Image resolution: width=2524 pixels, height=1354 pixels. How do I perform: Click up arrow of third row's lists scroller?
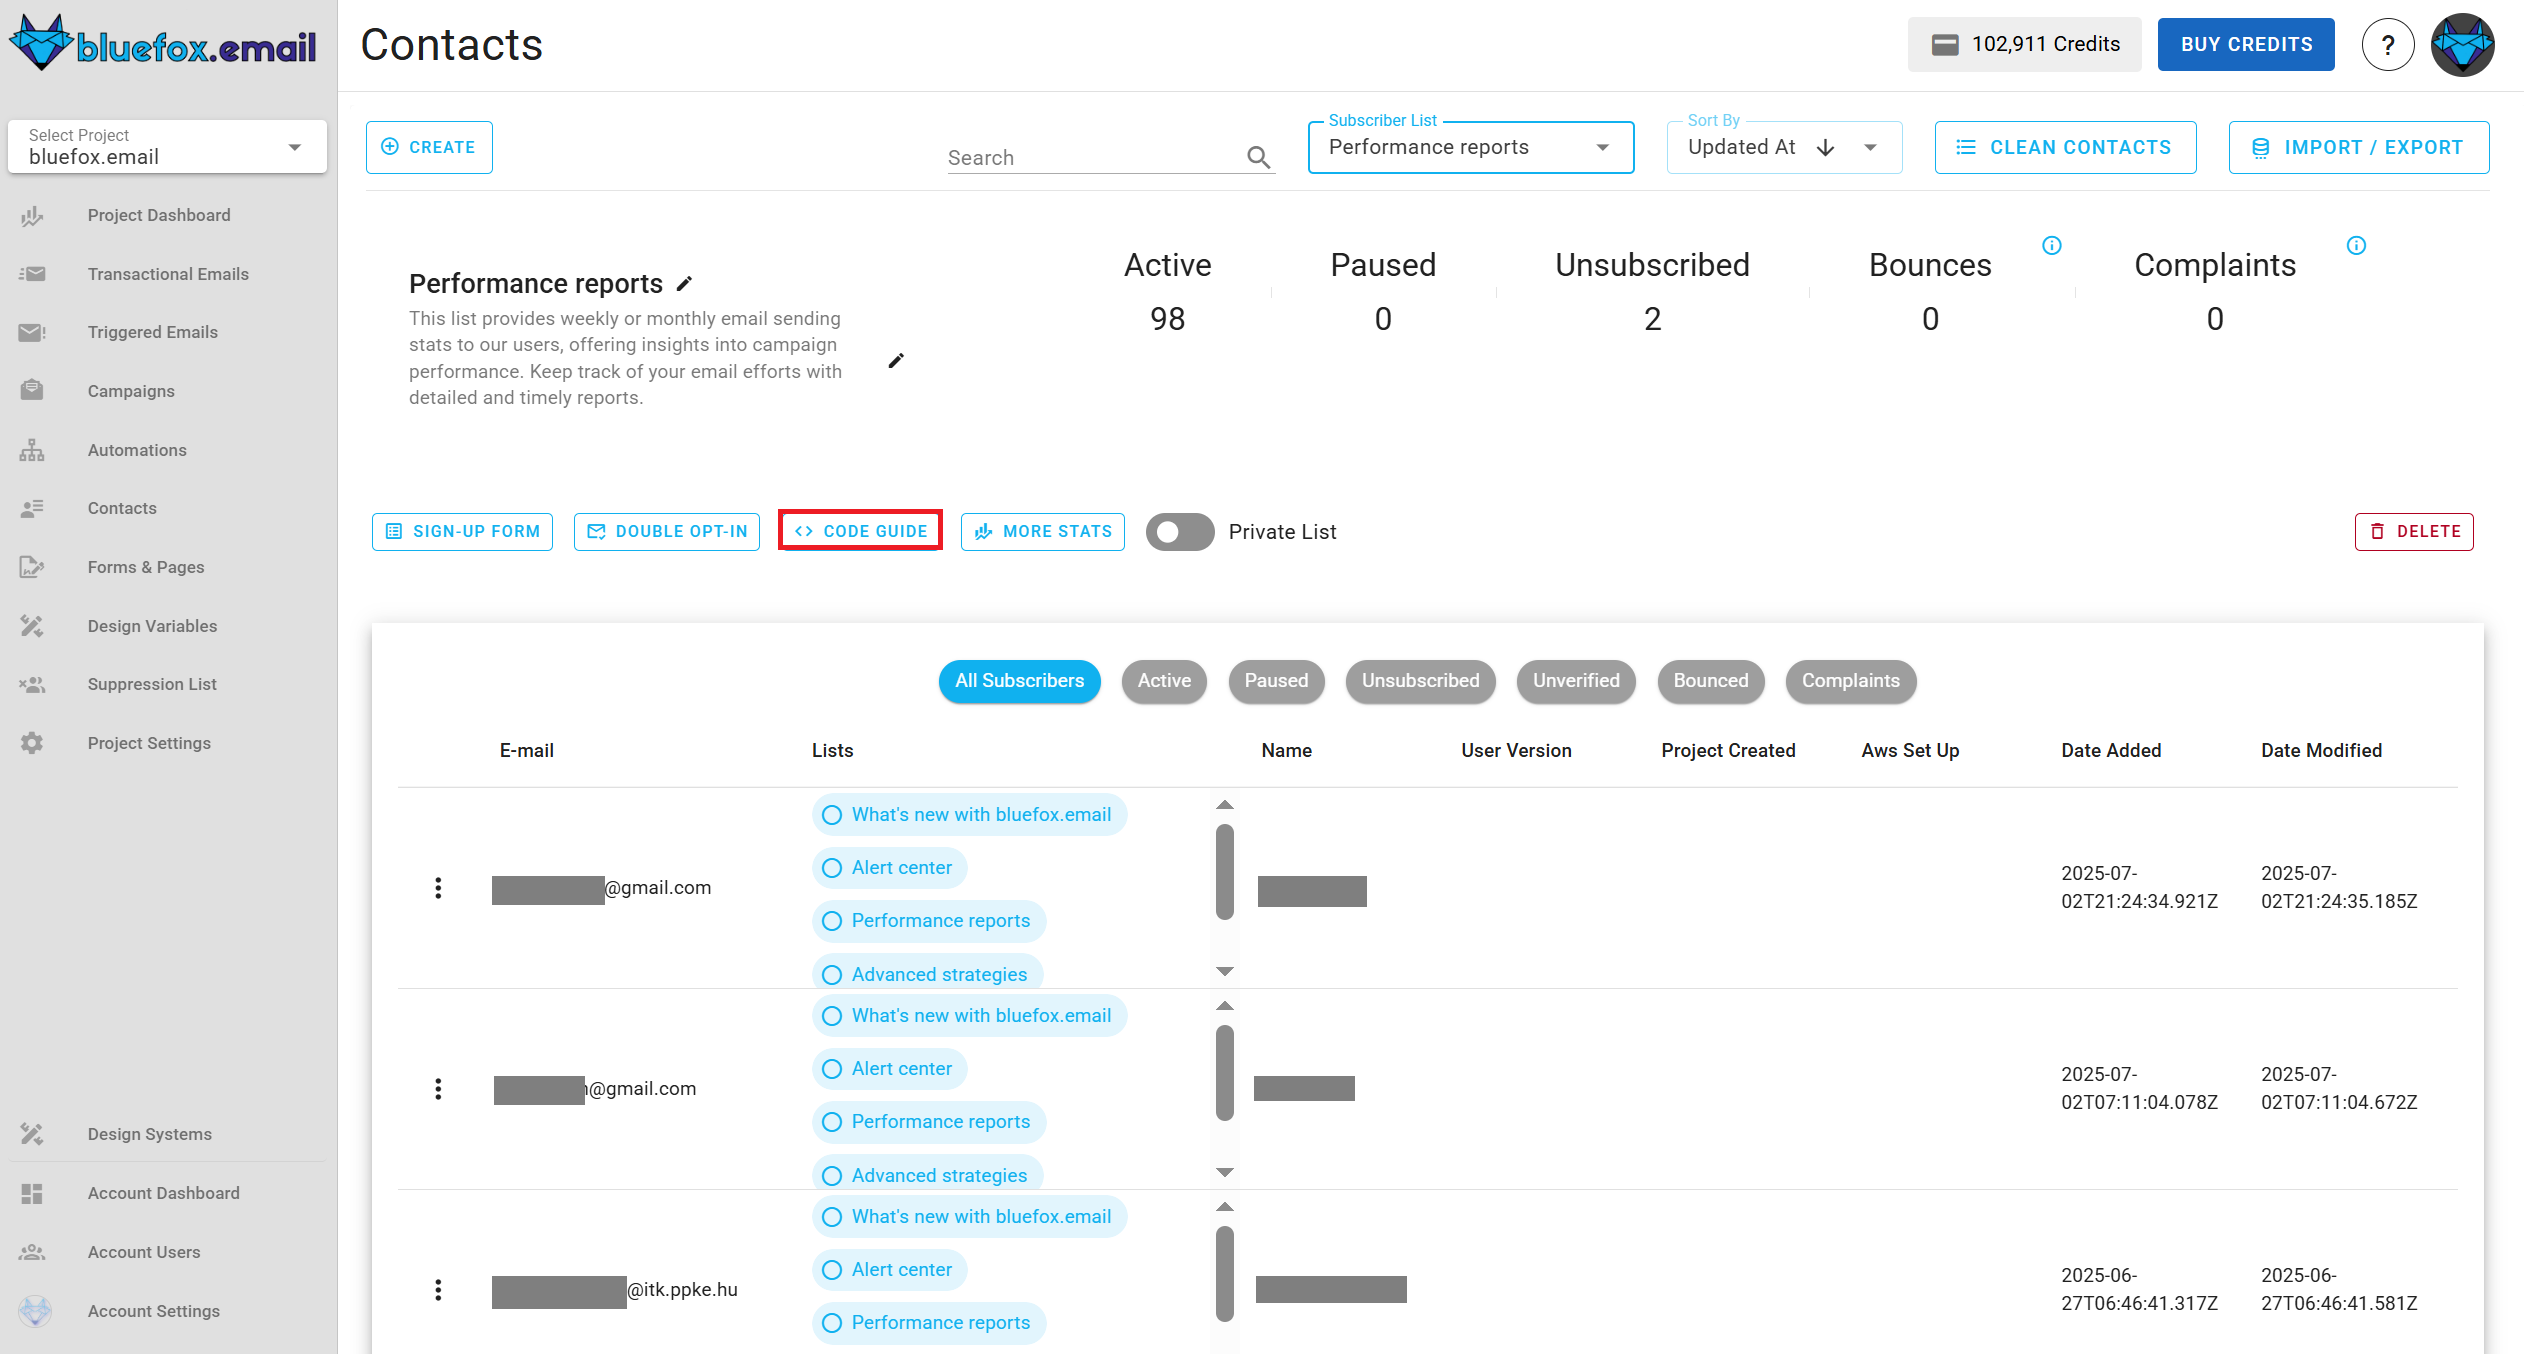point(1225,1207)
